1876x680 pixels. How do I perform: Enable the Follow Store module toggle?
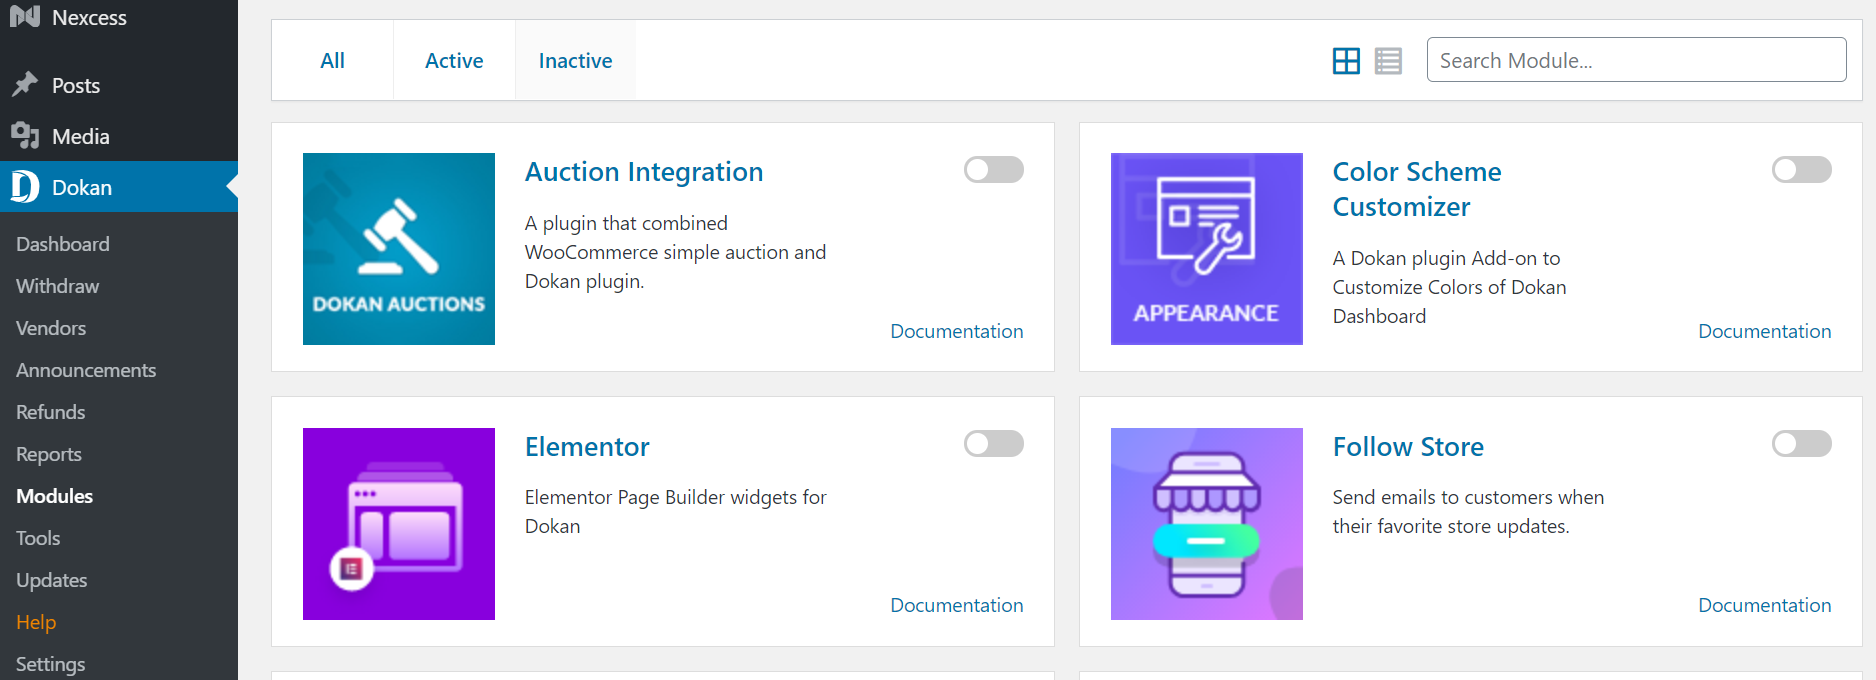click(x=1801, y=444)
